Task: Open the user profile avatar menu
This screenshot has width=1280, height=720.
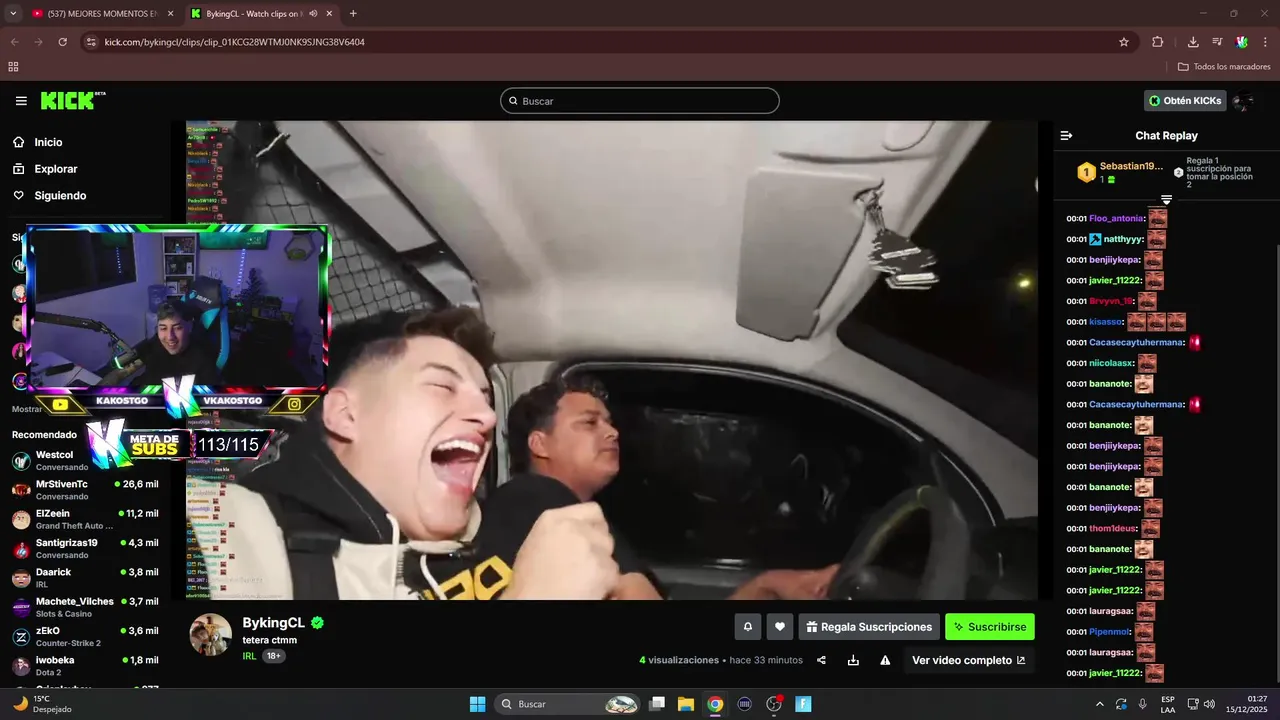Action: click(x=1243, y=101)
